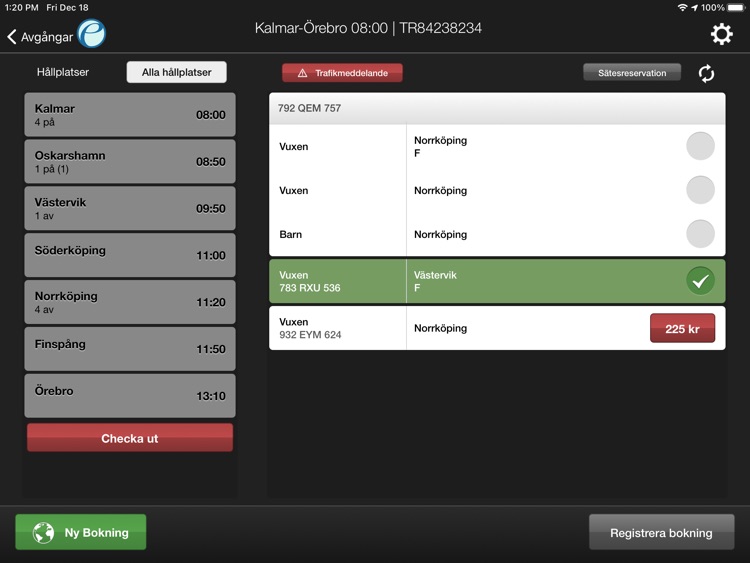The height and width of the screenshot is (563, 750).
Task: Tap the red Checka ut button
Action: click(130, 438)
